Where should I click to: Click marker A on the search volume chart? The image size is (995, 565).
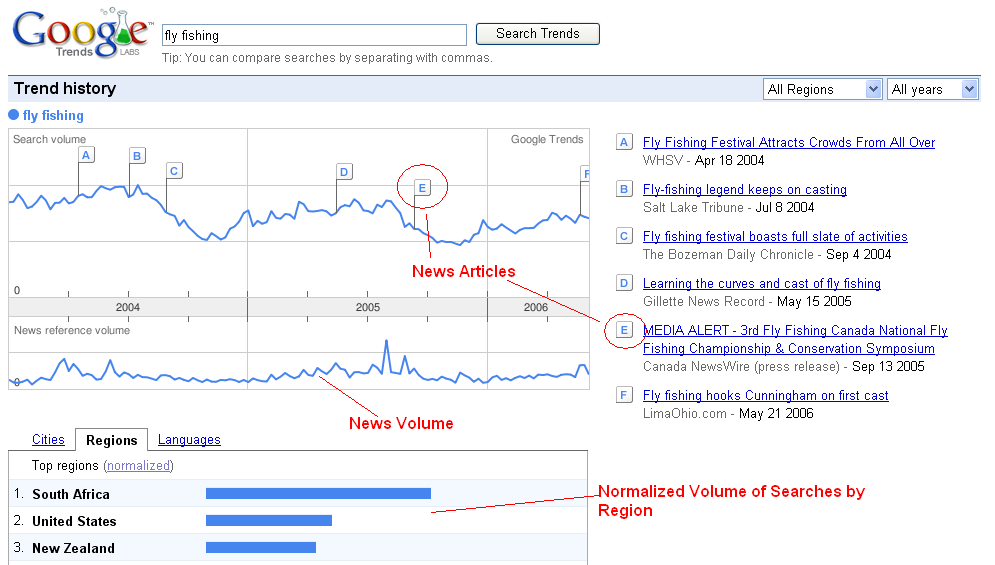(x=86, y=155)
